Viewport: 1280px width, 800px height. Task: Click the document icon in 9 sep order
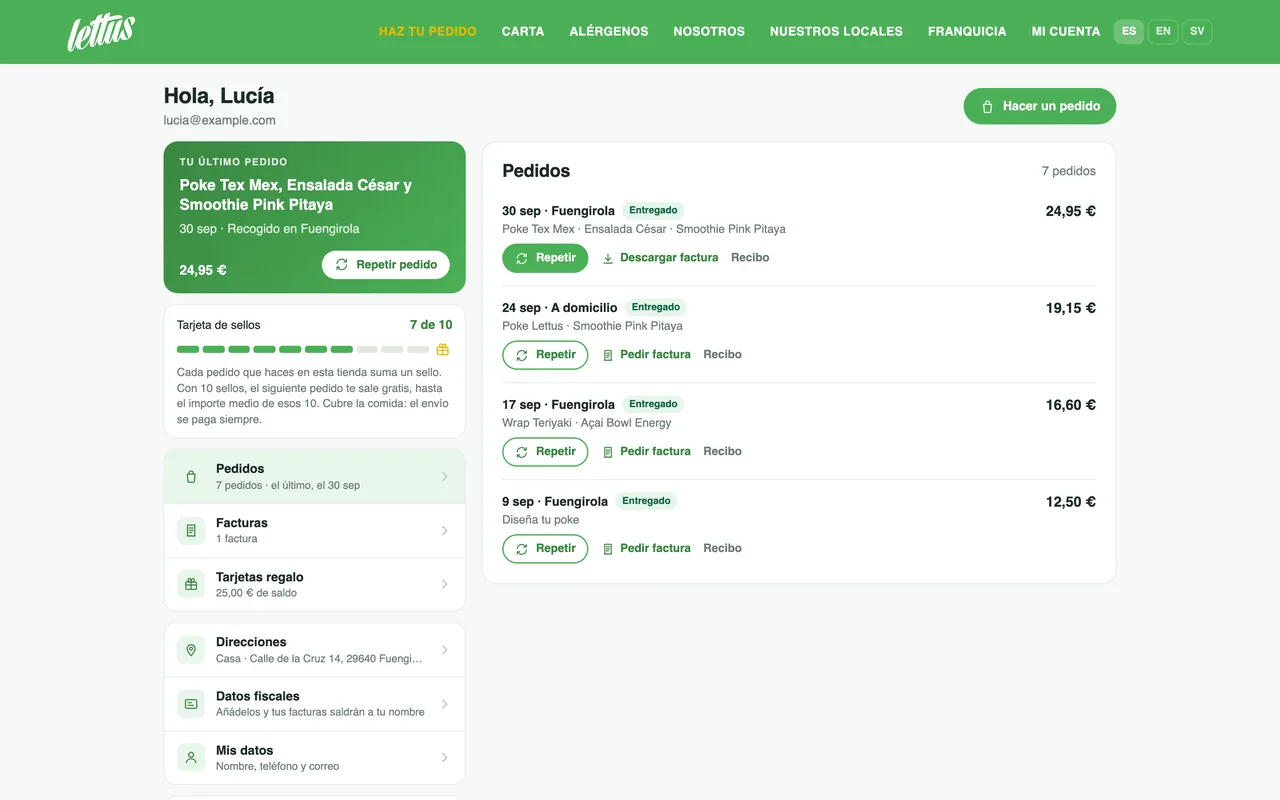[x=608, y=549]
